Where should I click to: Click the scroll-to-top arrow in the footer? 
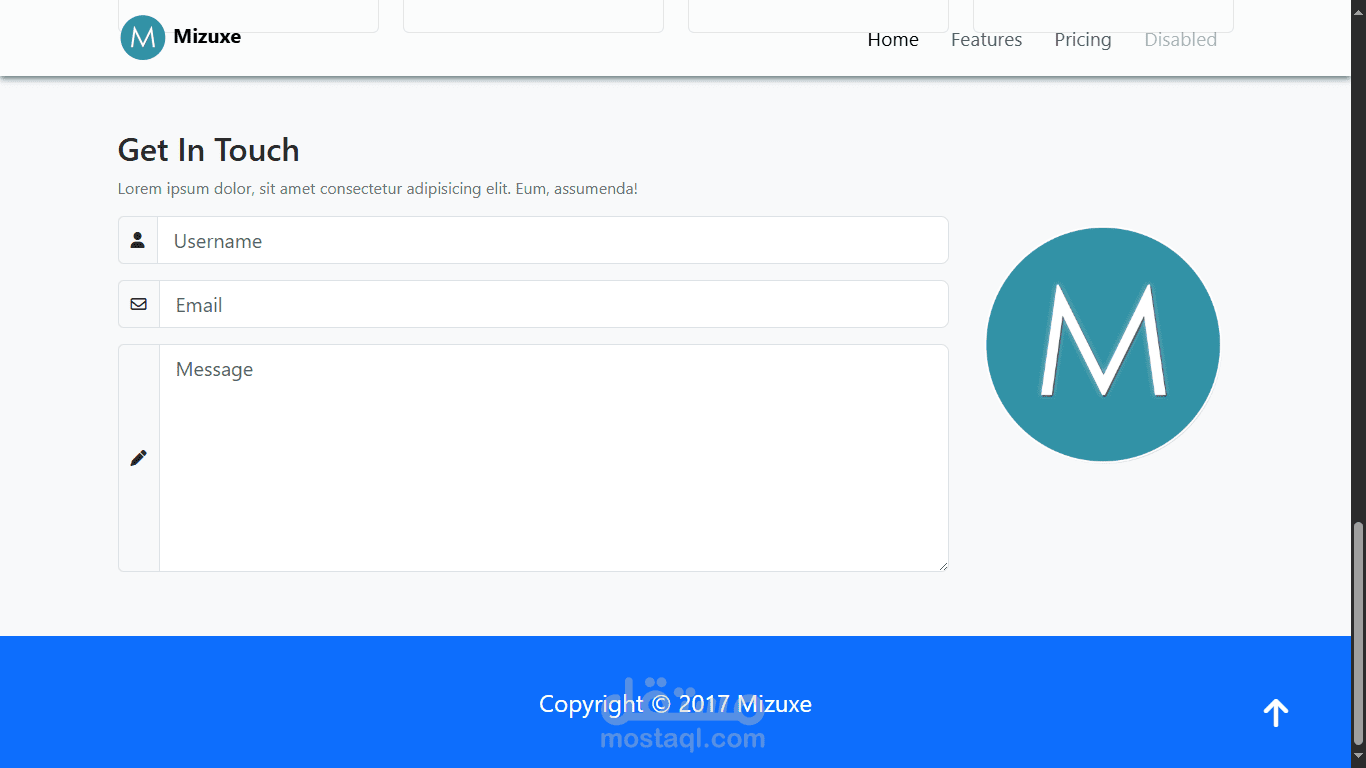click(1275, 712)
